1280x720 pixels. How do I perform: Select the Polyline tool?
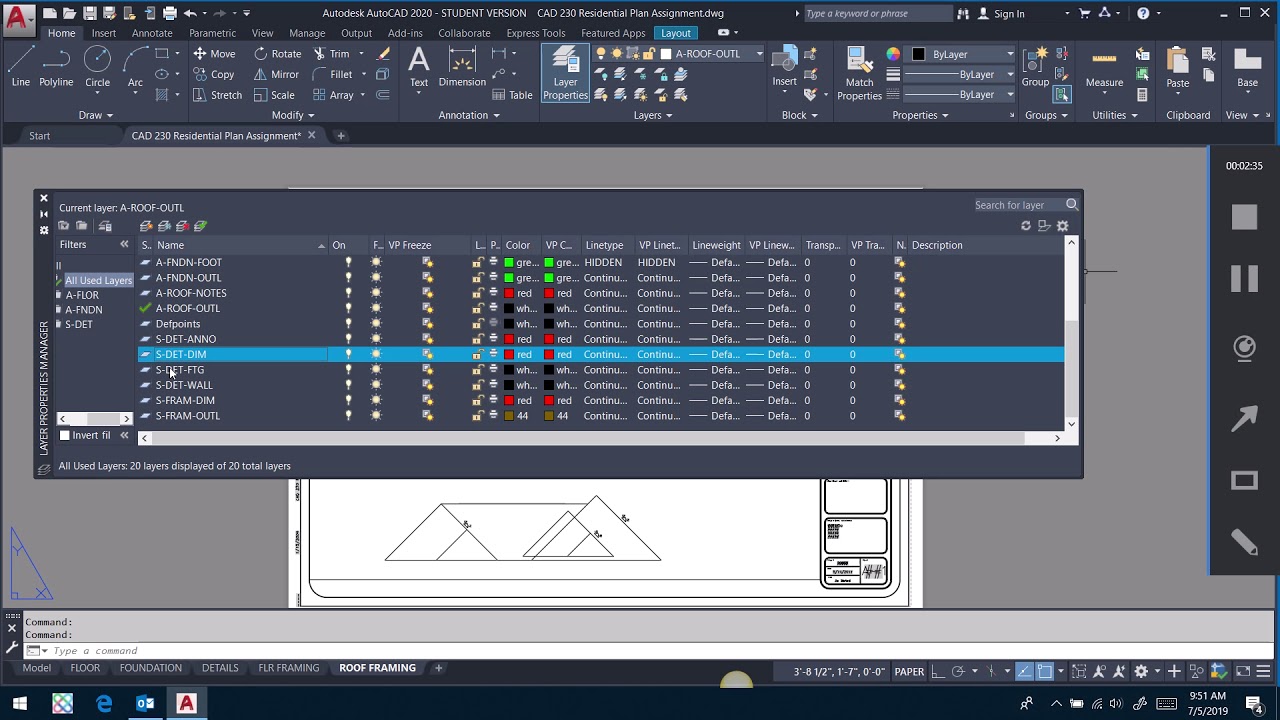pos(56,68)
